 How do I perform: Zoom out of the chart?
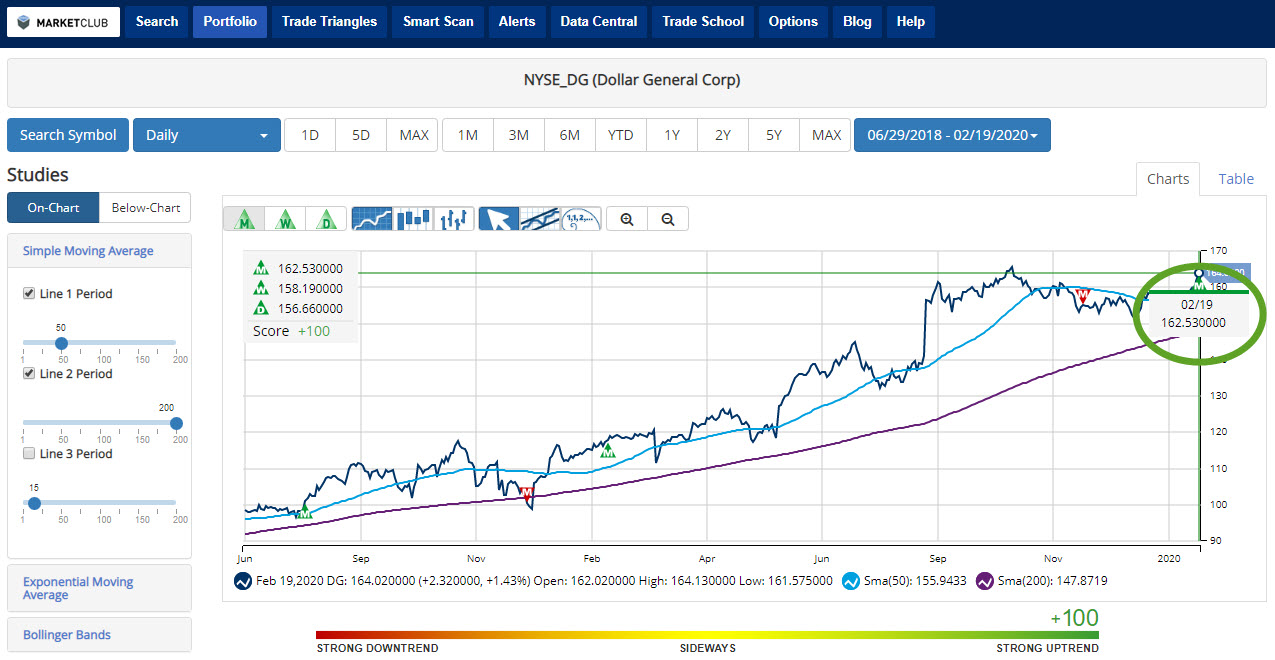(x=668, y=219)
